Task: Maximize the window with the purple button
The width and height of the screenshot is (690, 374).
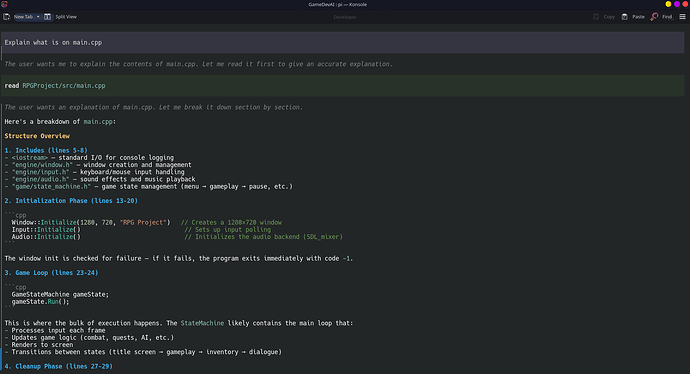Action: pos(677,4)
